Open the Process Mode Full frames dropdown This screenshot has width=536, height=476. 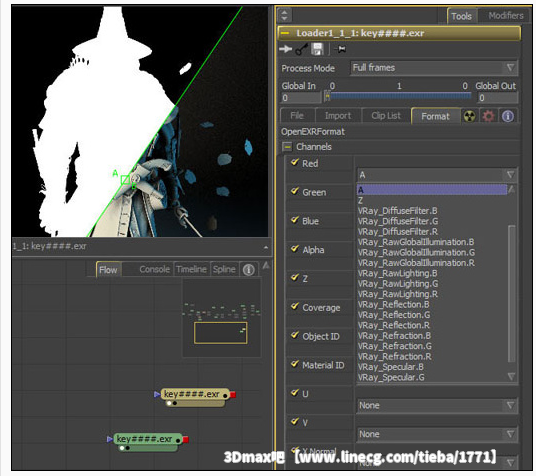pyautogui.click(x=434, y=68)
